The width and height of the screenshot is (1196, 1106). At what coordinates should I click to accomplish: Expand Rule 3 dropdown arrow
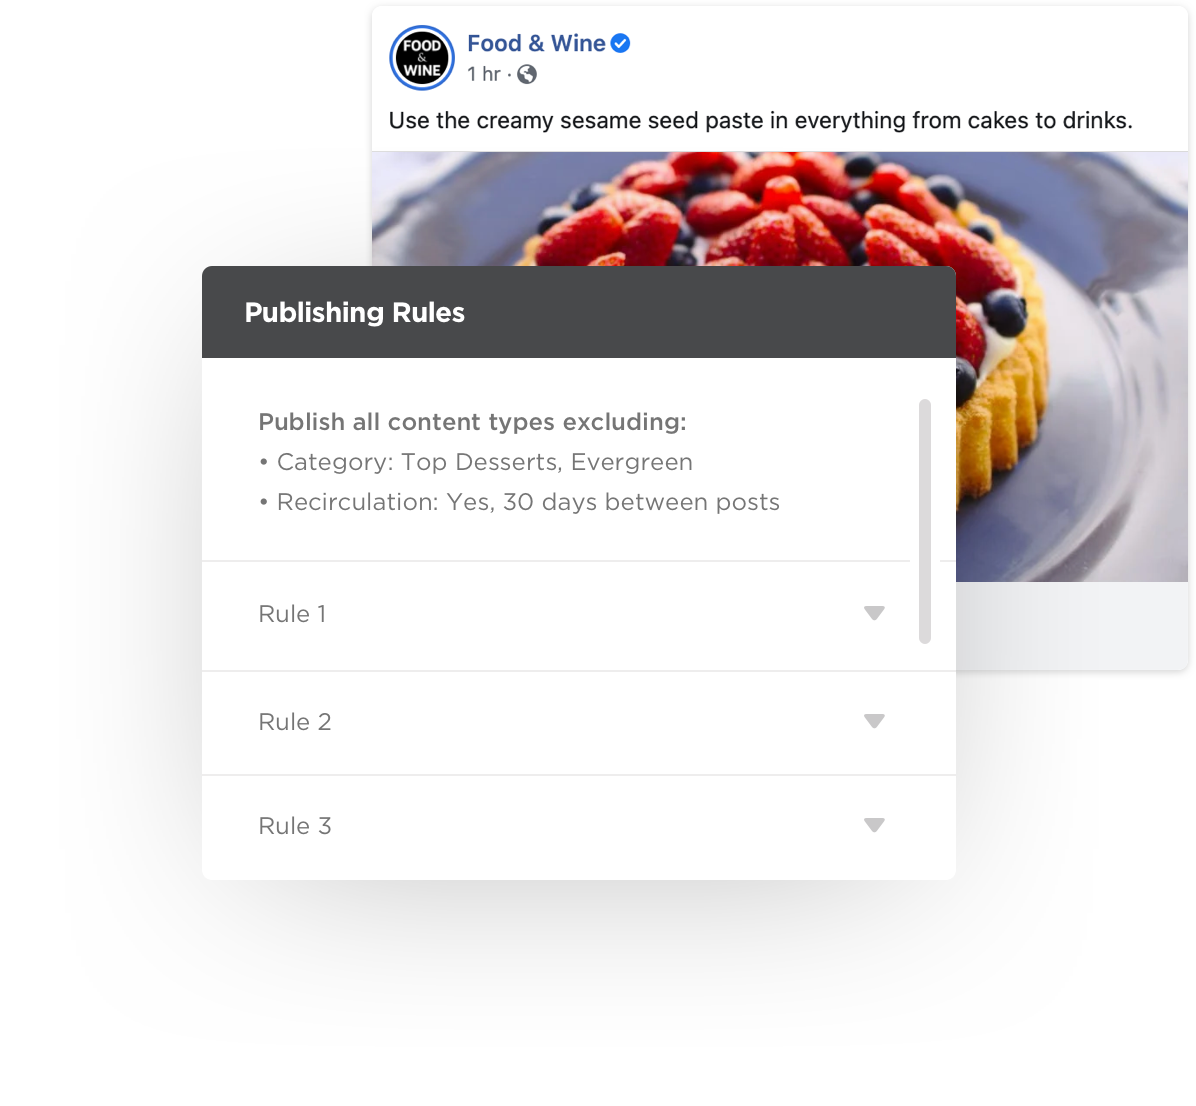pyautogui.click(x=874, y=825)
